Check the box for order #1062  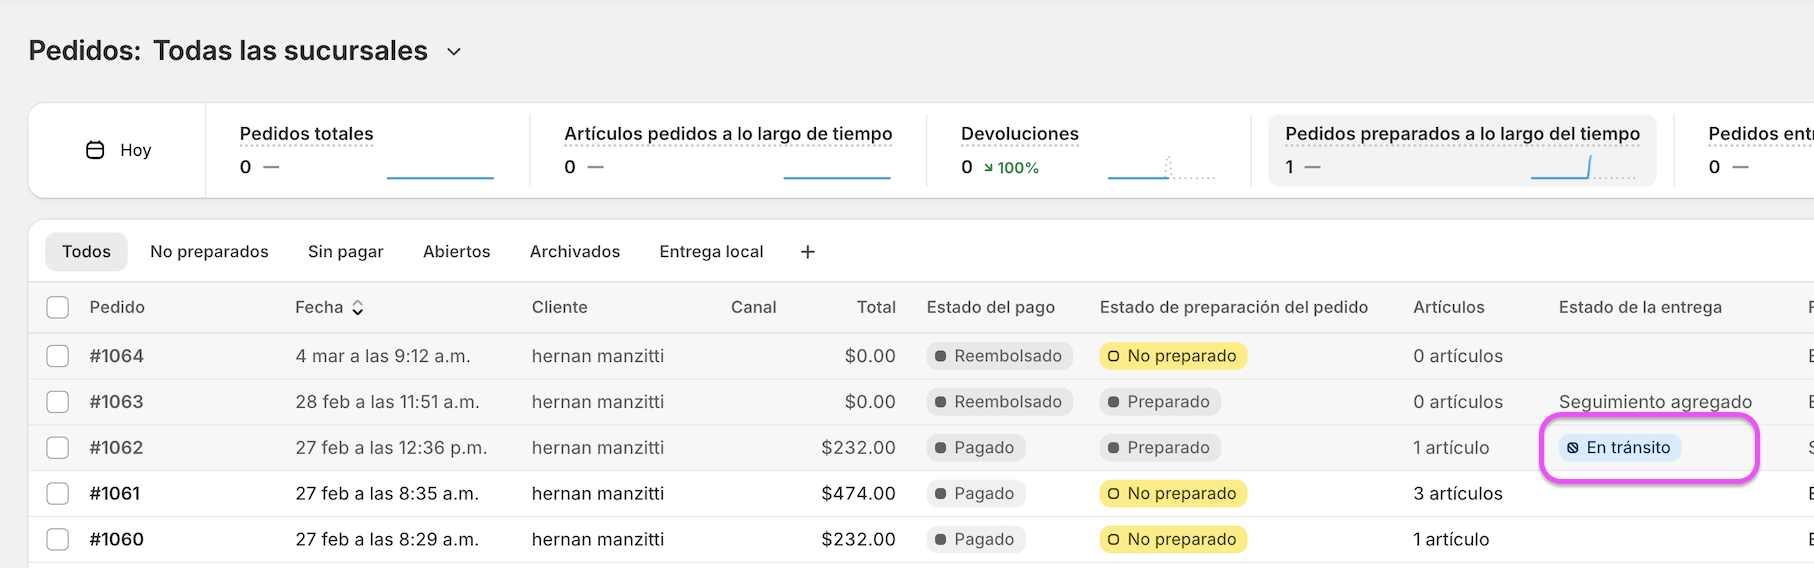click(x=58, y=448)
